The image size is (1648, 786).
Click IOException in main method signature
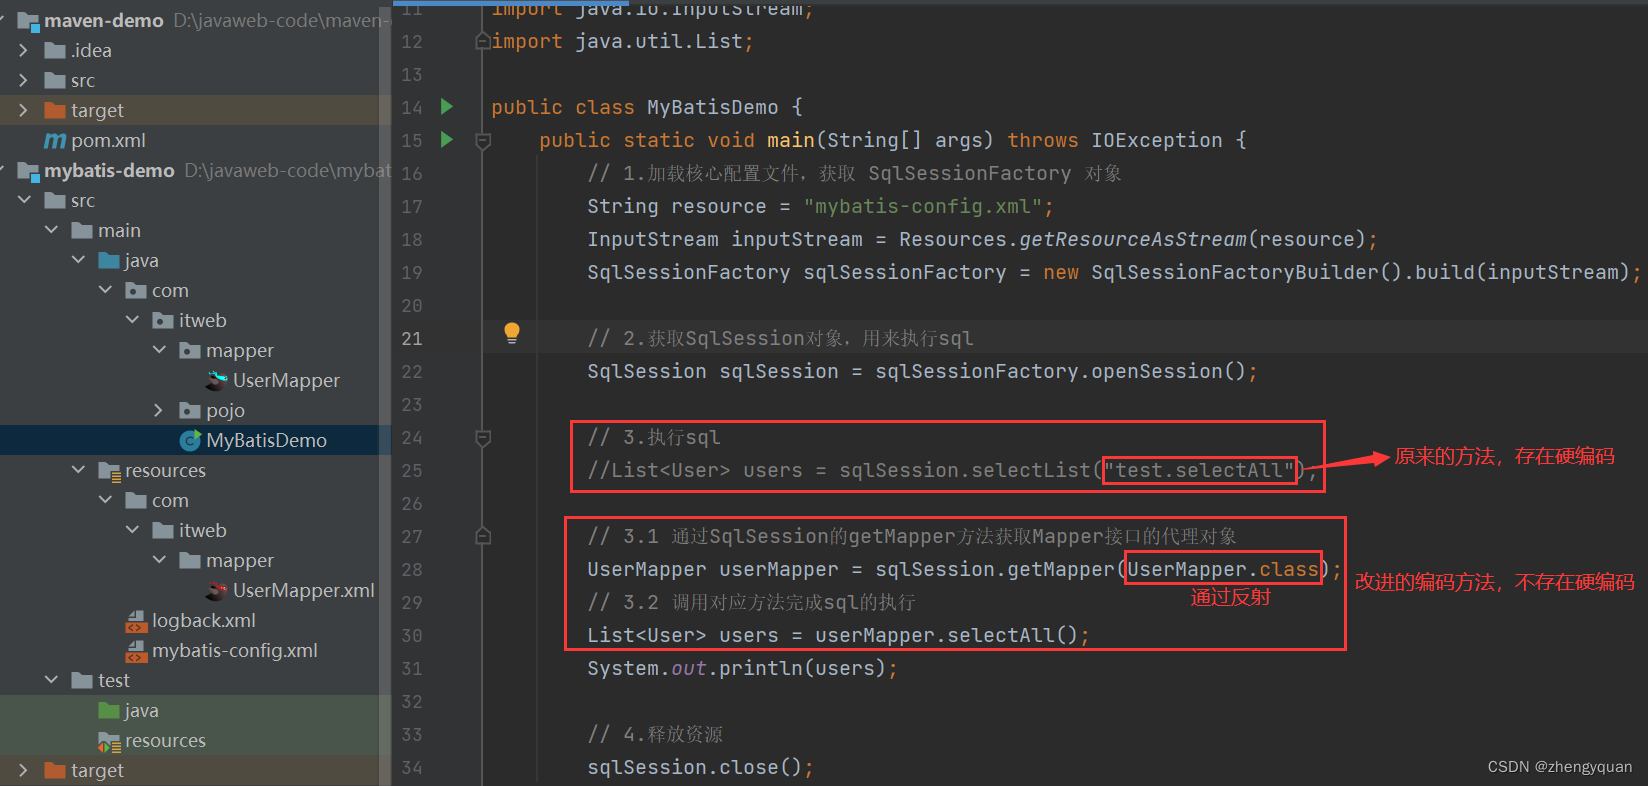pos(1156,140)
